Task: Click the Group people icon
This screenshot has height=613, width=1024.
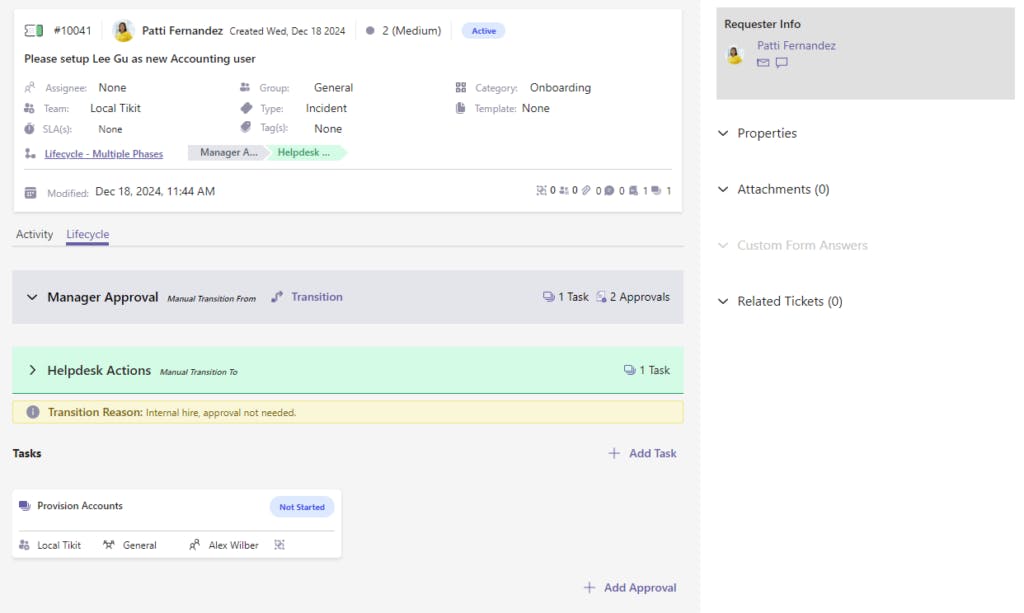Action: [x=245, y=87]
